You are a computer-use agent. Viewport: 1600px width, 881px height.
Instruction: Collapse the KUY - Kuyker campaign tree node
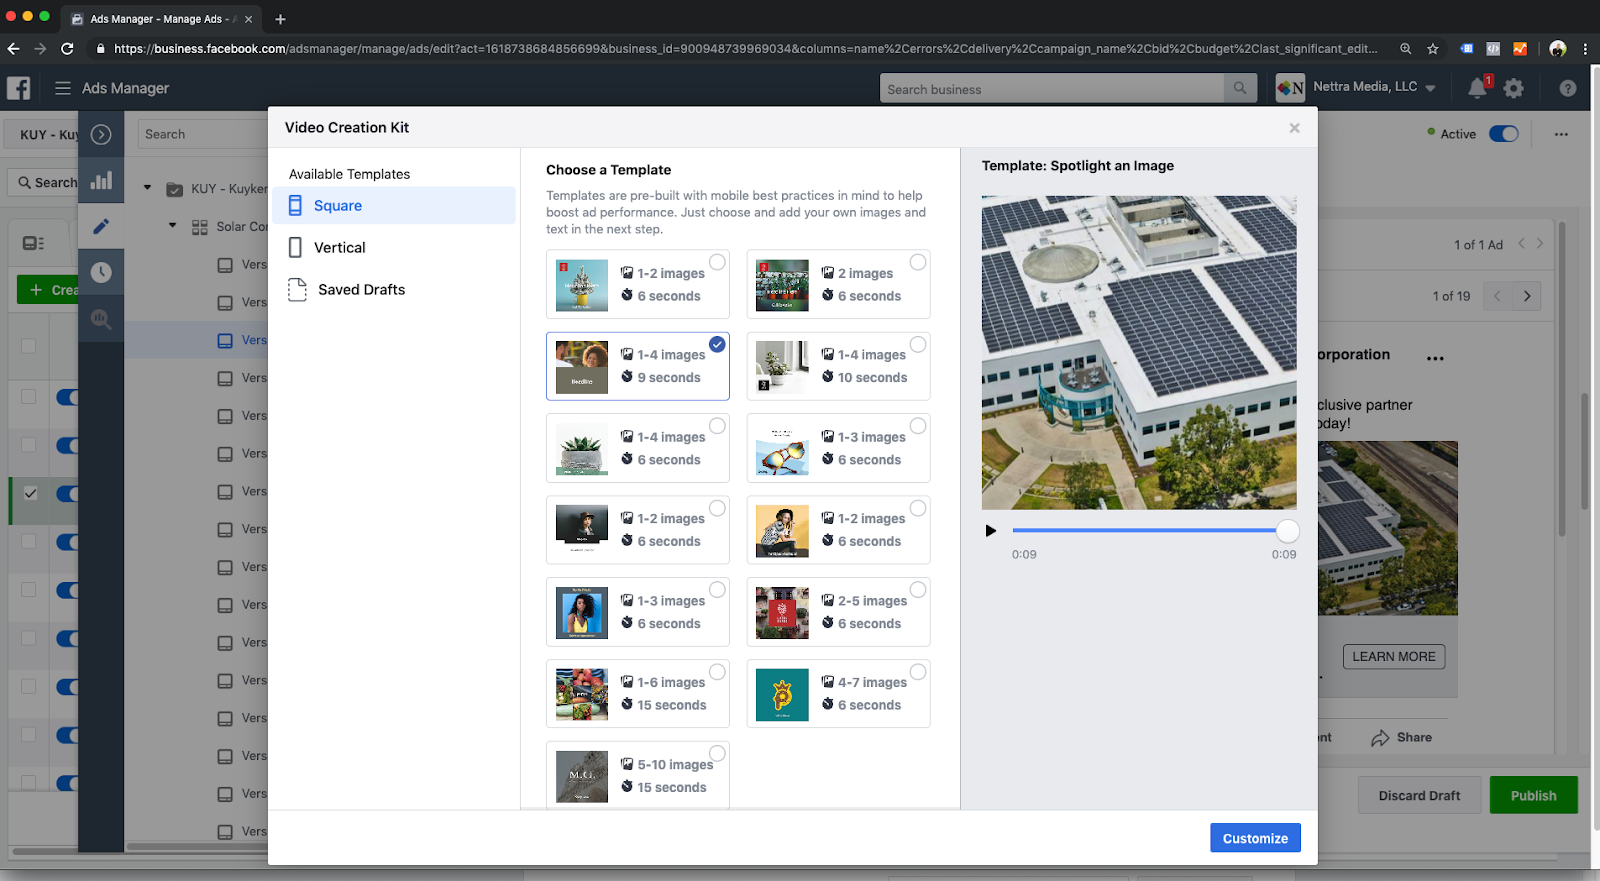tap(148, 188)
